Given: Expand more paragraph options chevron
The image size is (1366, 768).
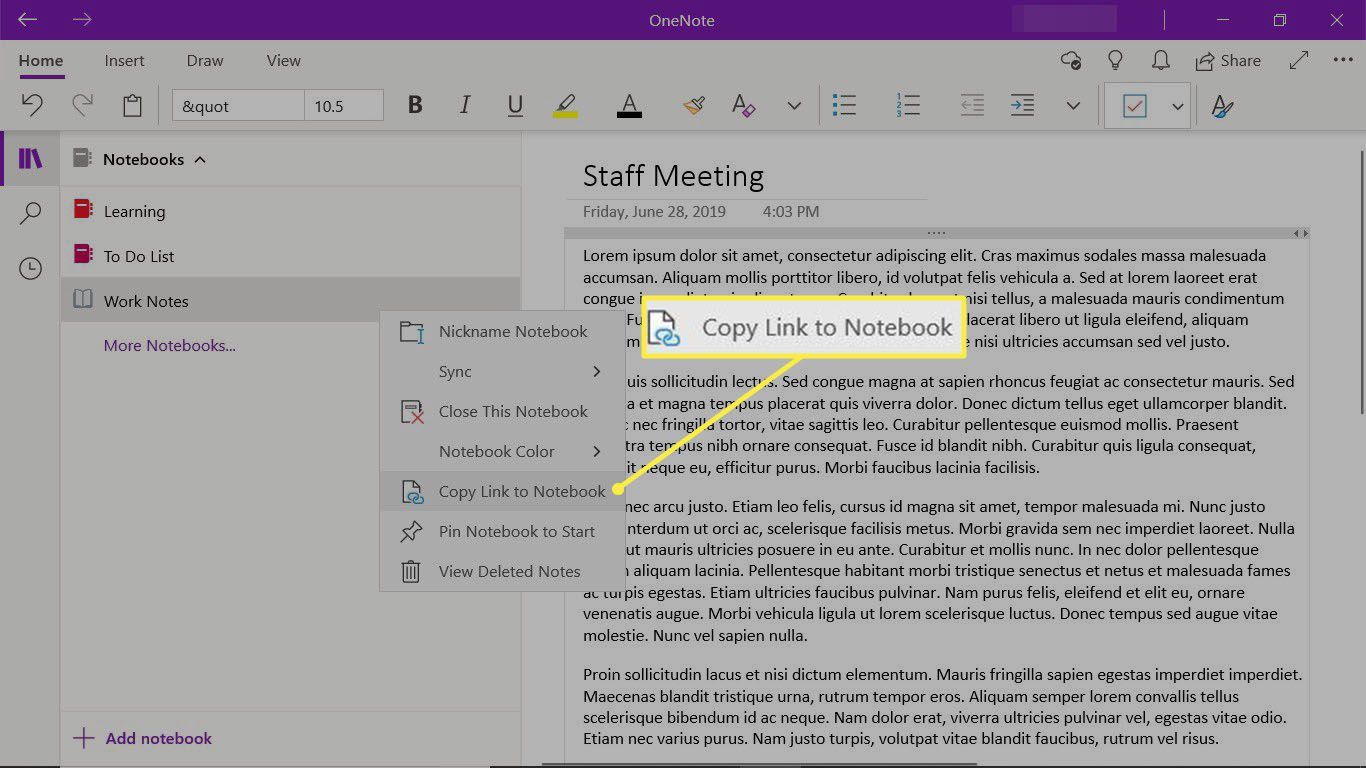Looking at the screenshot, I should [1073, 105].
